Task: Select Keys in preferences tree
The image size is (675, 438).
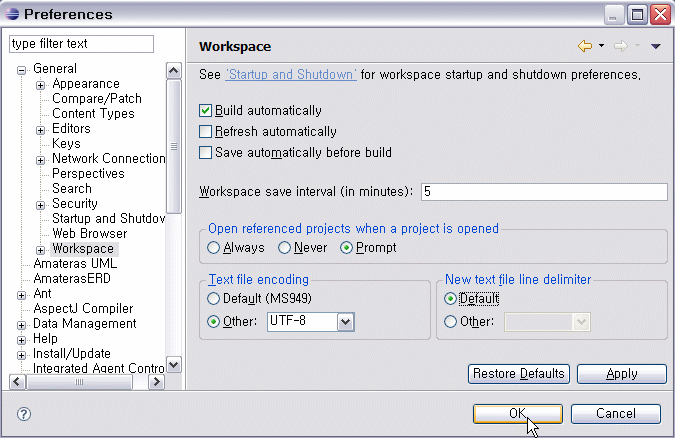Action: point(66,143)
